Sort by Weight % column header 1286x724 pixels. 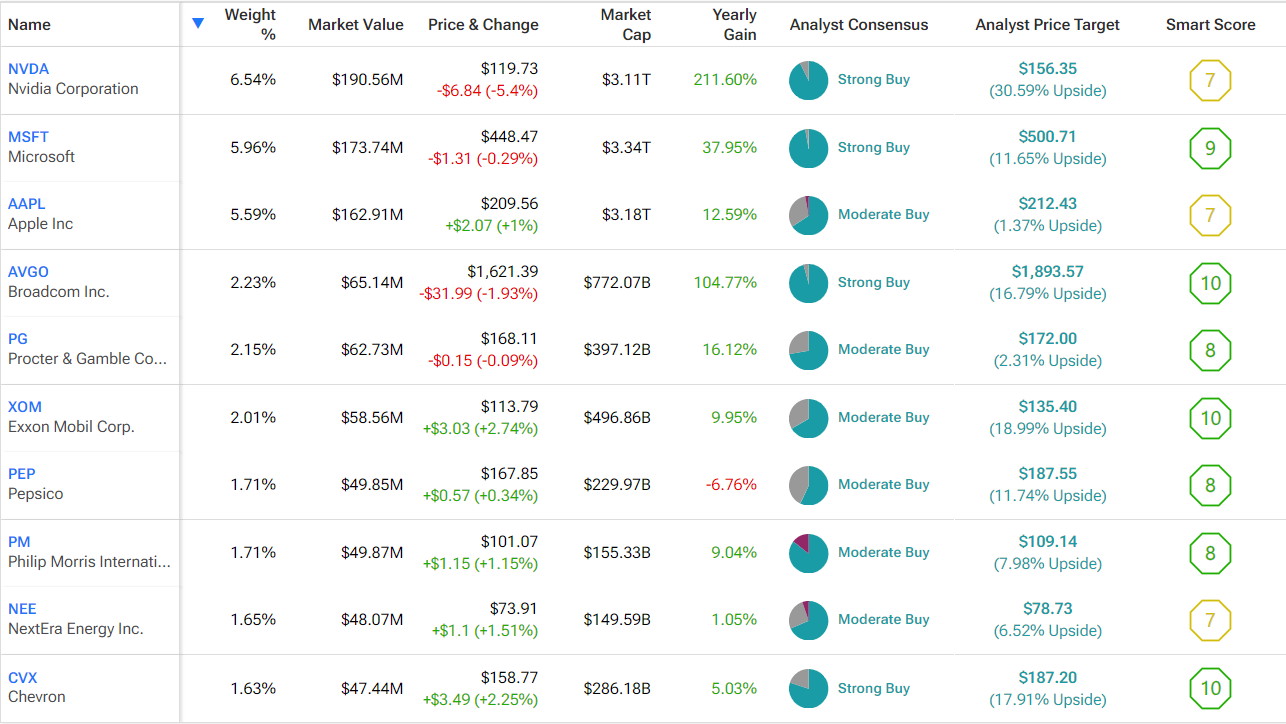[250, 24]
